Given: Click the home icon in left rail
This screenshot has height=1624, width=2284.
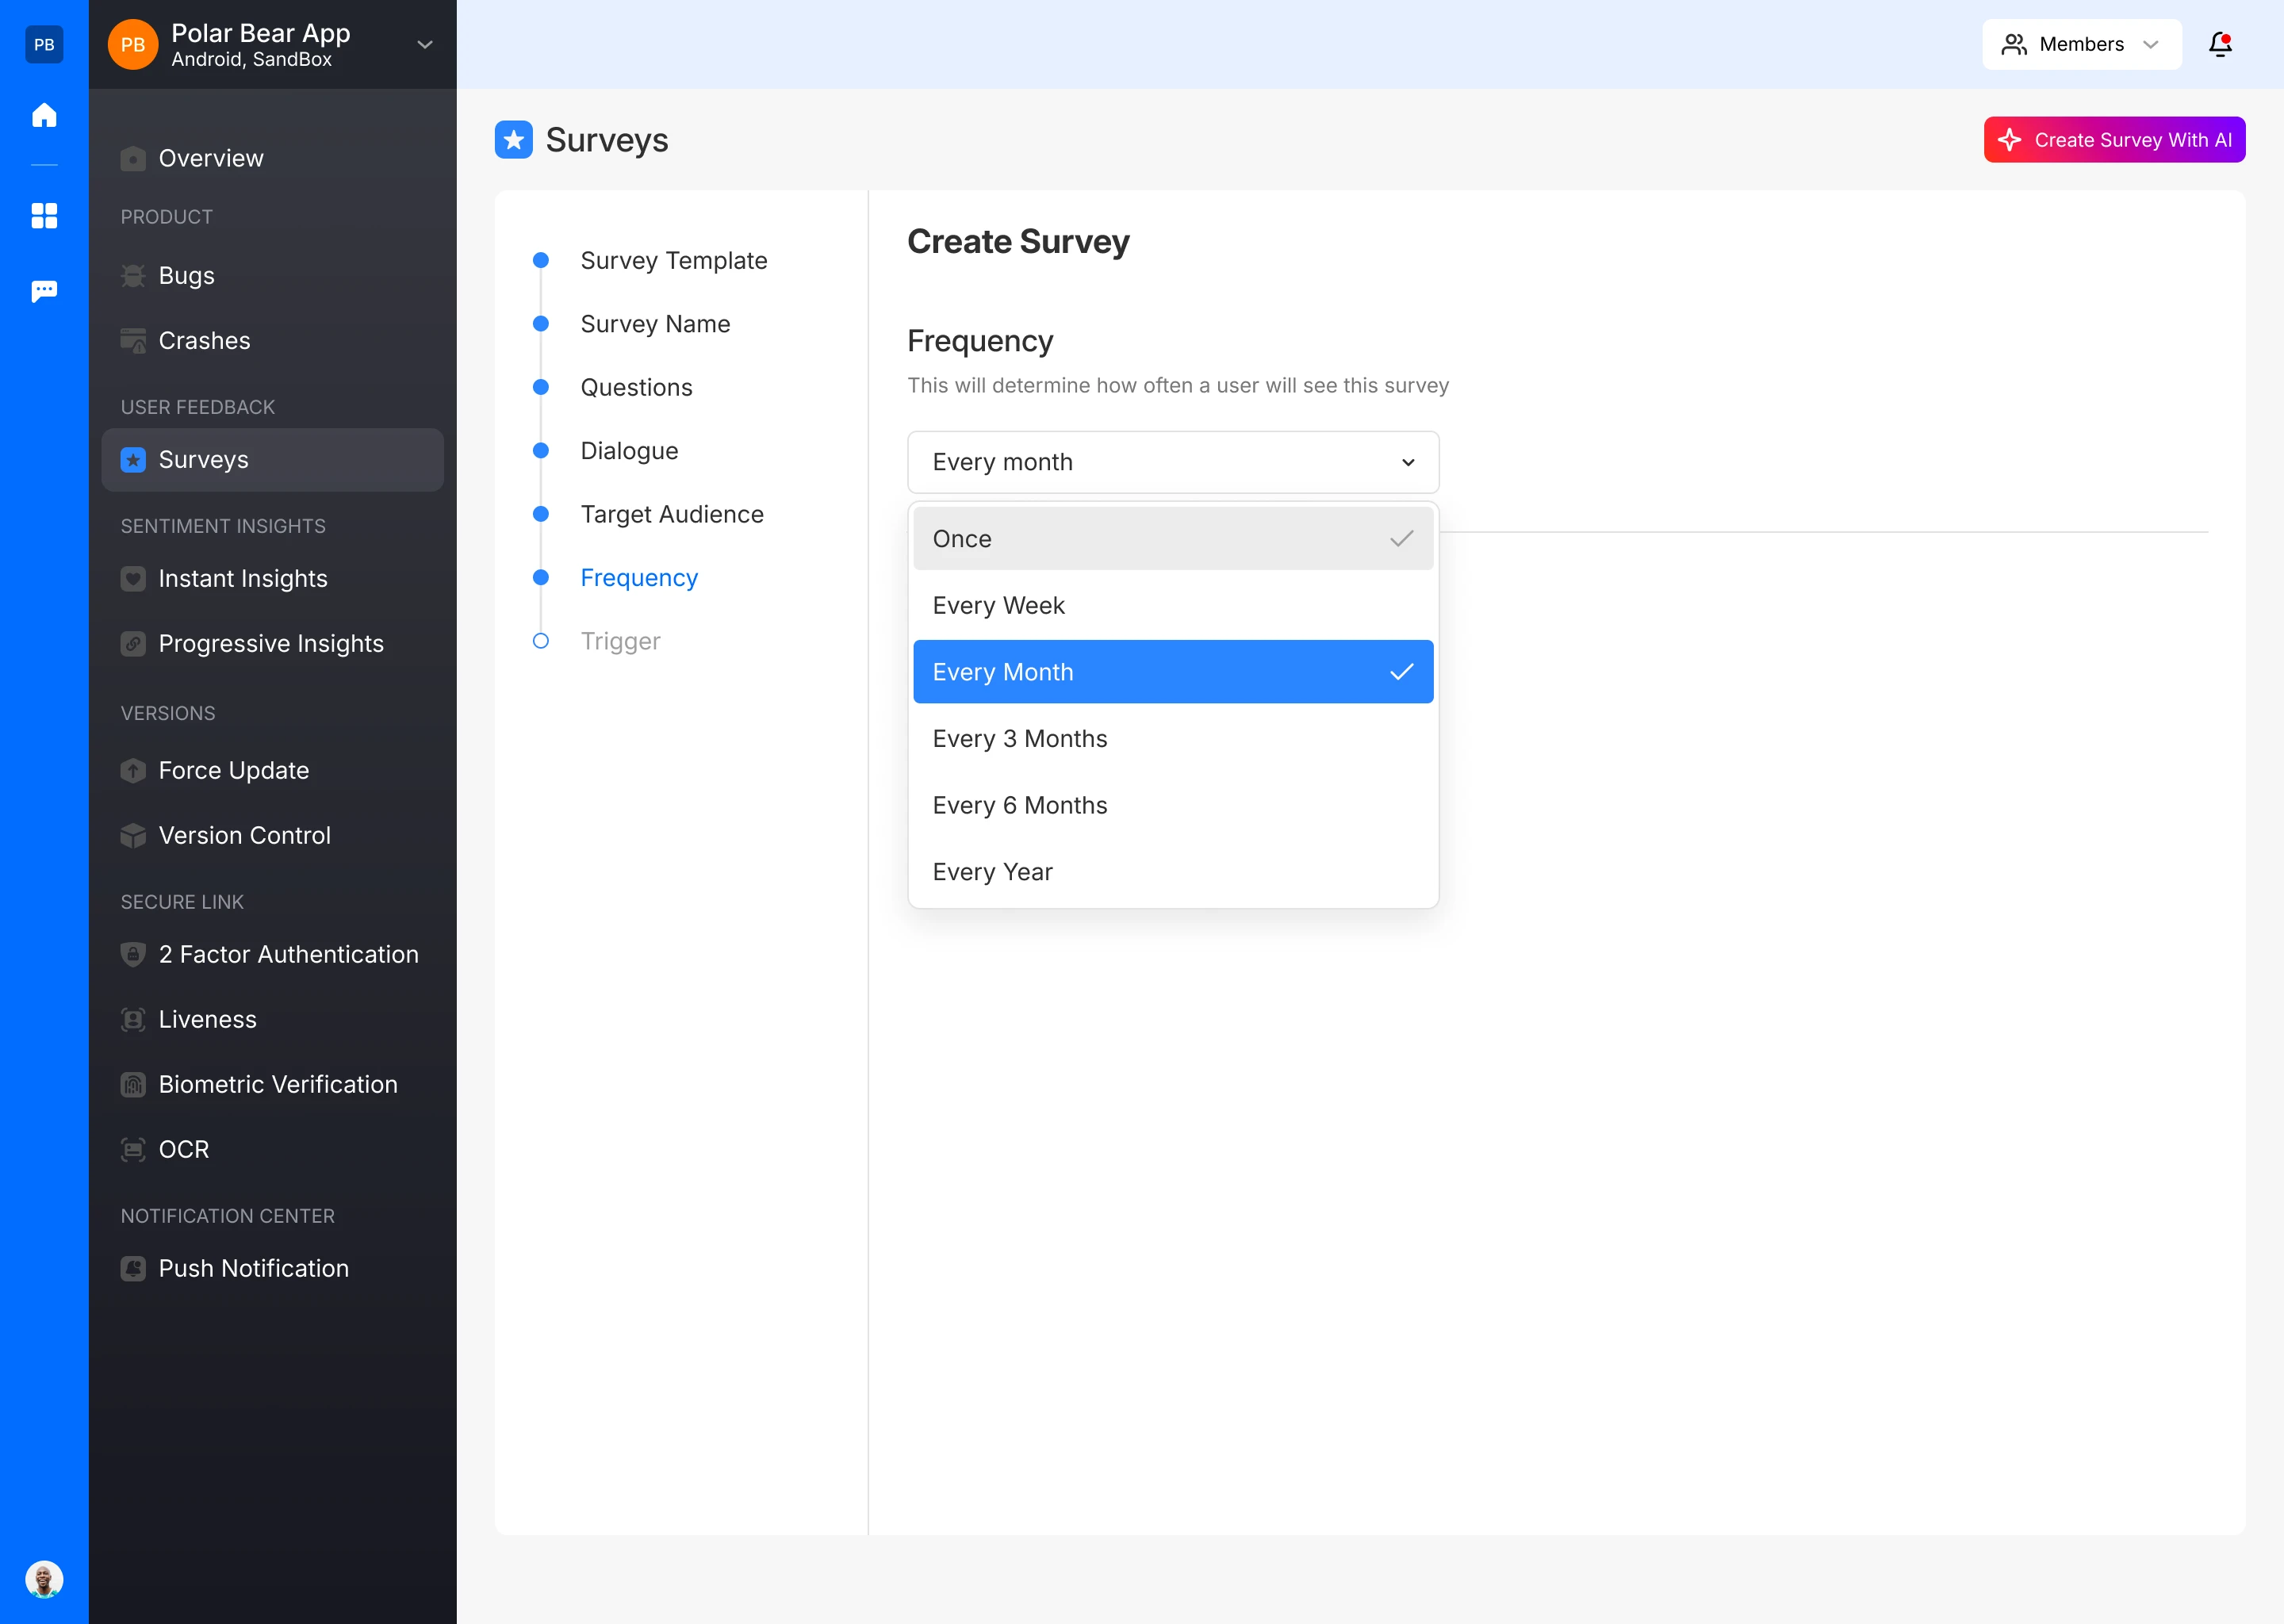Looking at the screenshot, I should click(44, 115).
